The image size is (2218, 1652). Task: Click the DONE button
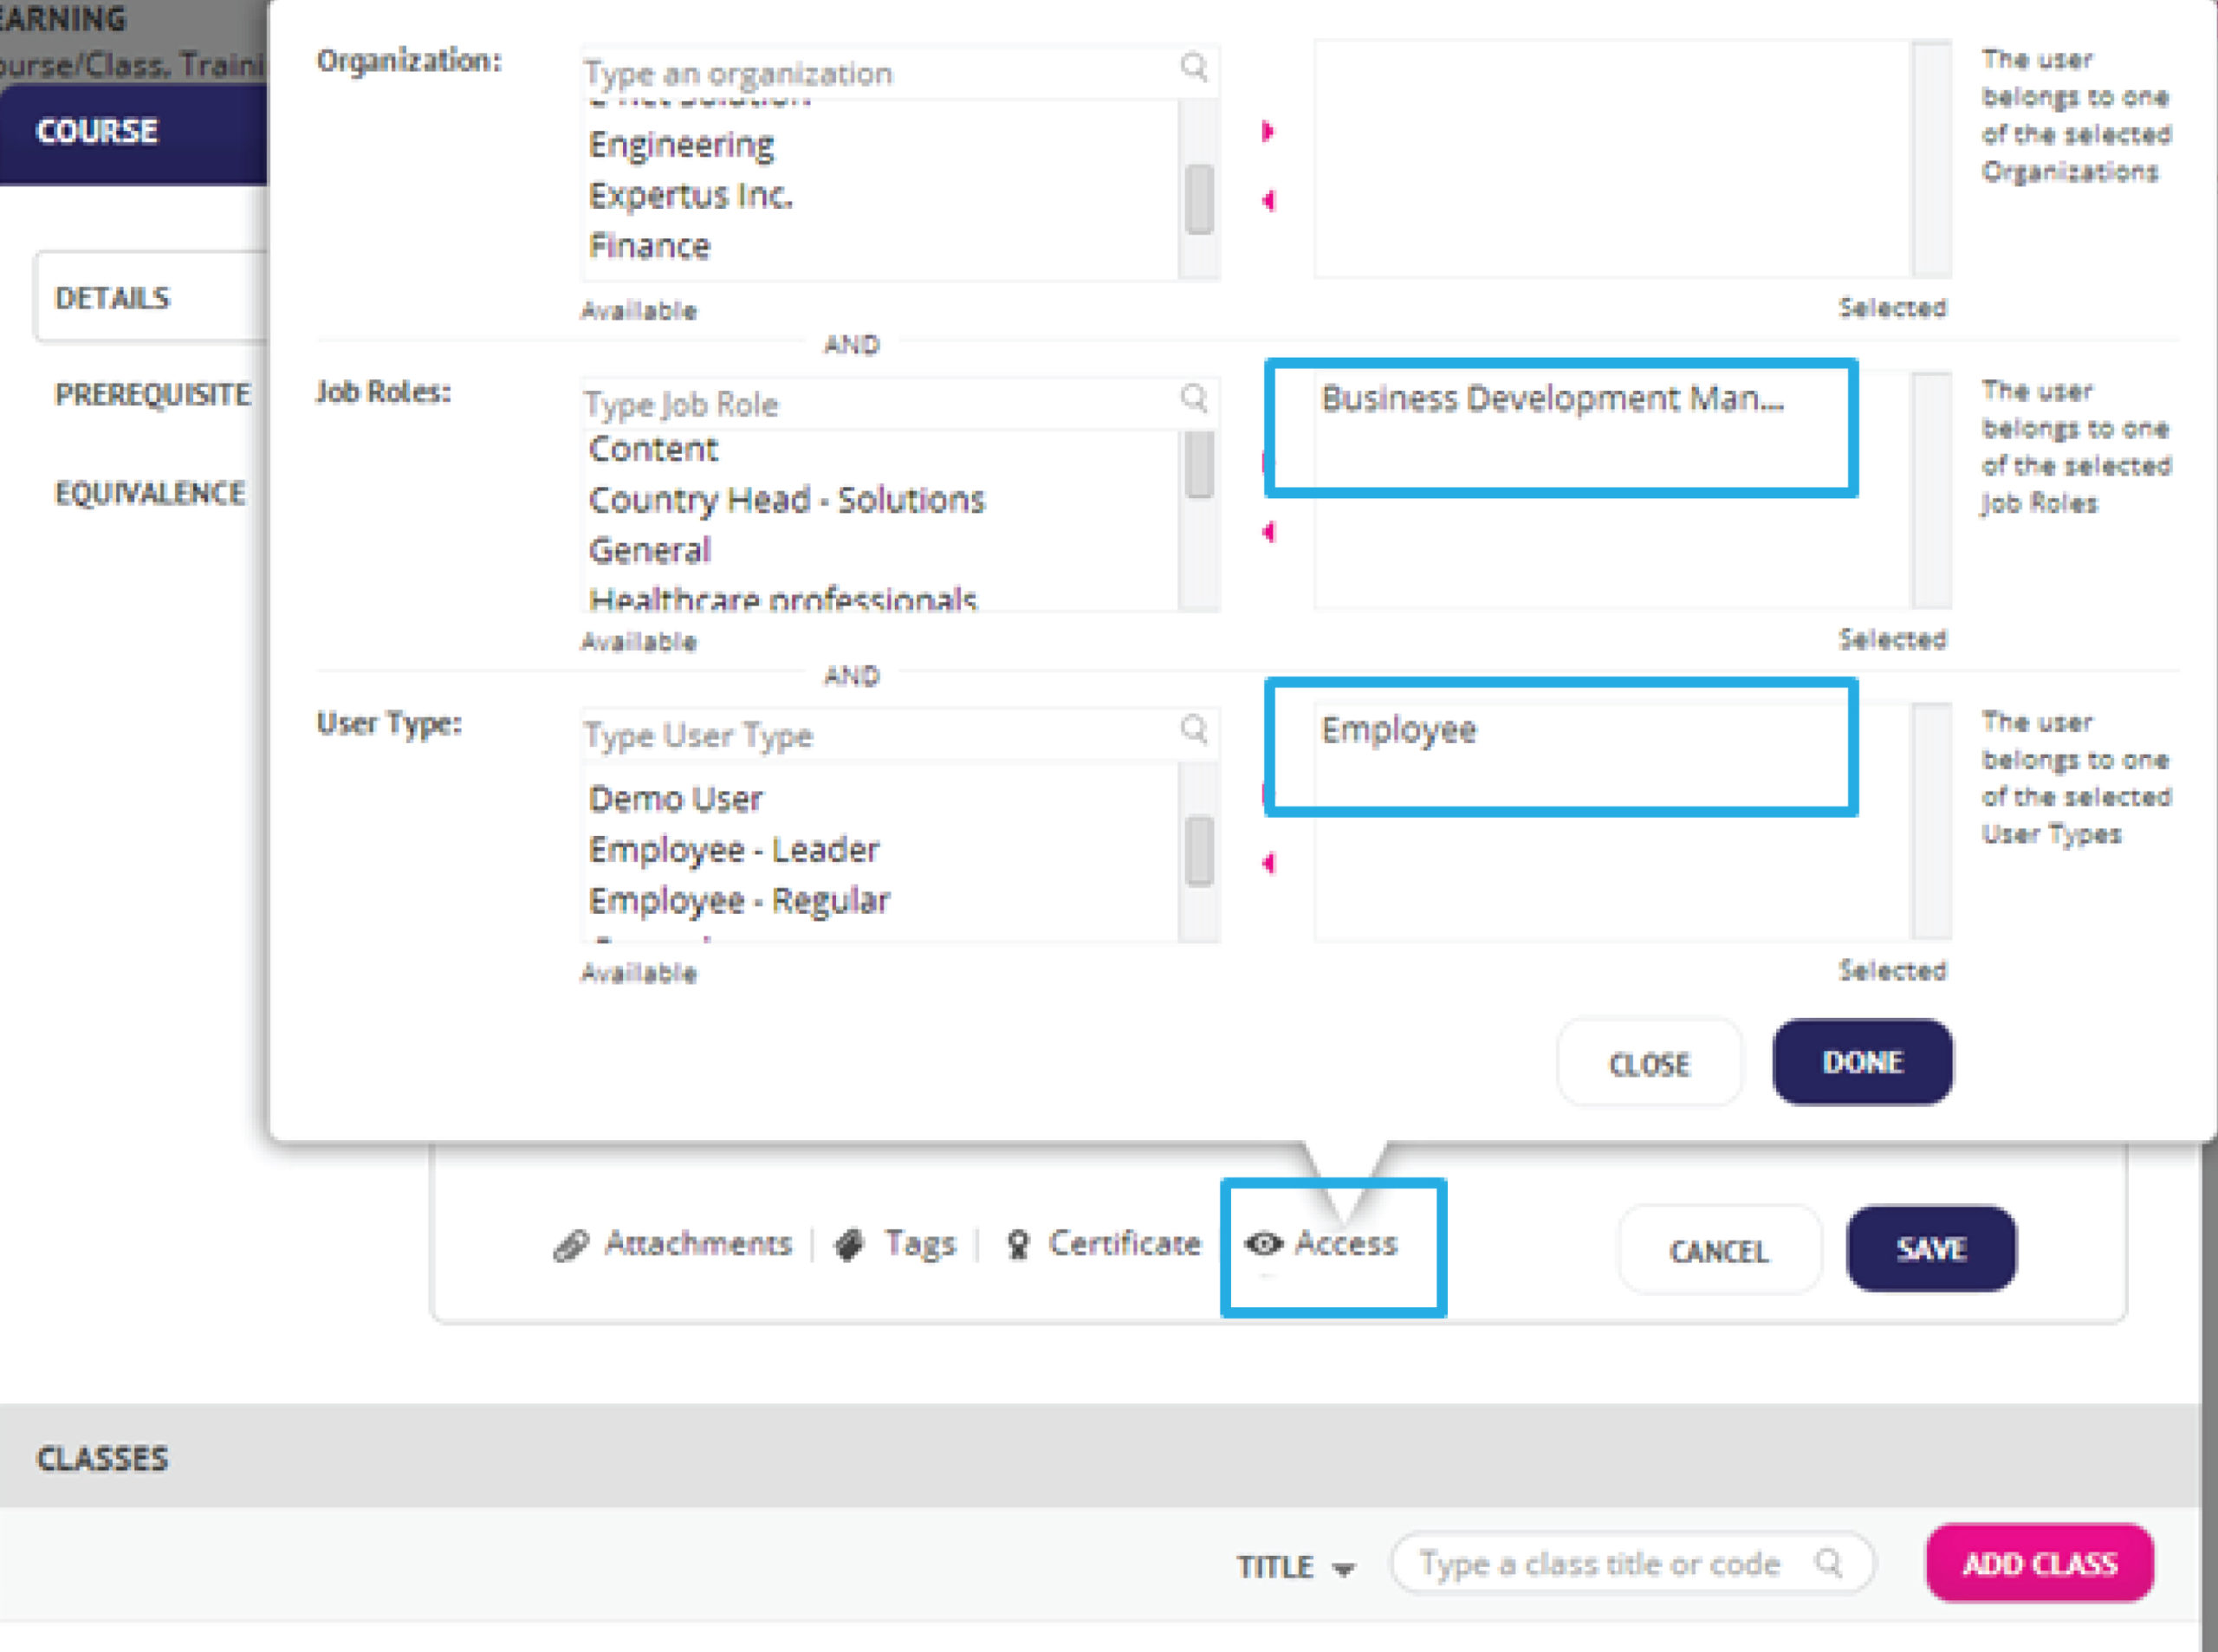1862,1062
